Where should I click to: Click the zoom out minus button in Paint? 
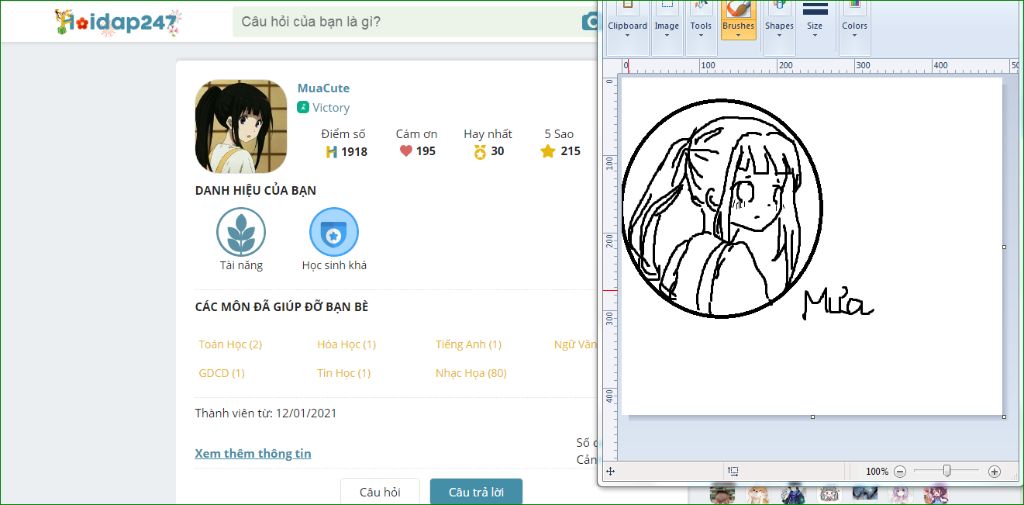(x=900, y=471)
